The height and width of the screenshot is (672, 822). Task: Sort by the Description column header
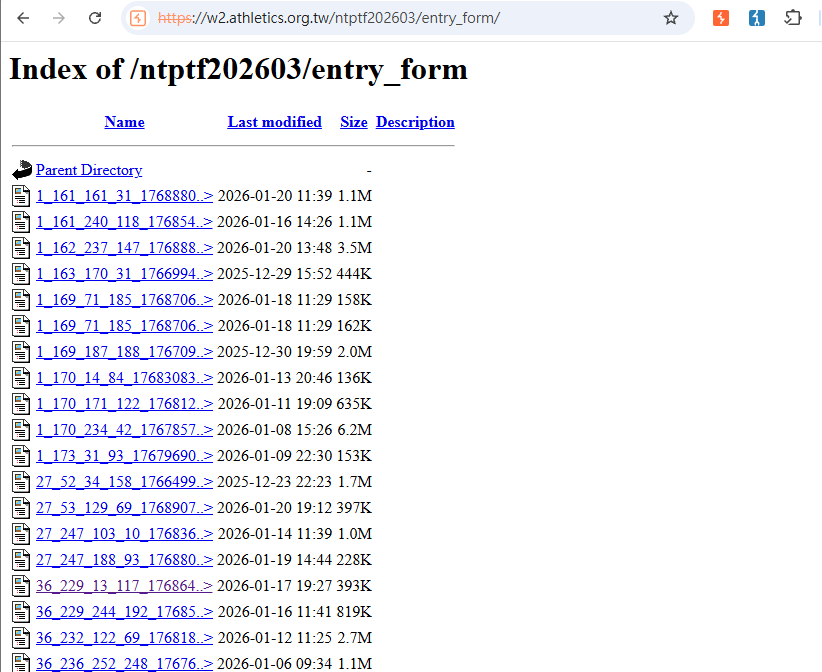click(x=415, y=122)
